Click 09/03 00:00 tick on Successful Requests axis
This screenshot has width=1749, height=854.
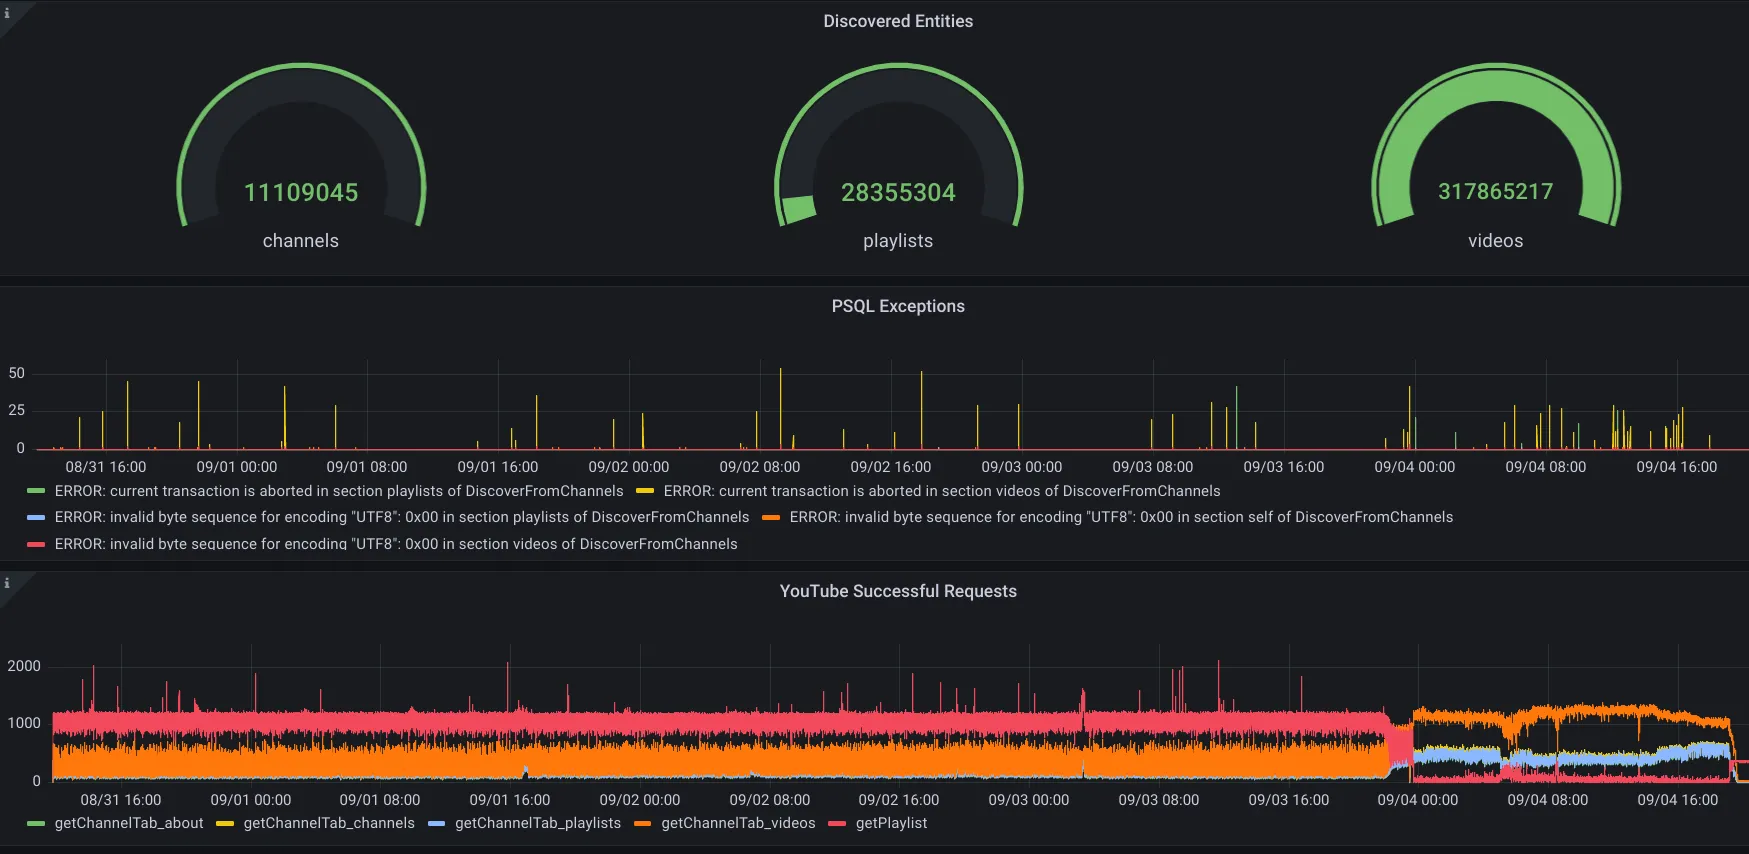pos(1029,800)
